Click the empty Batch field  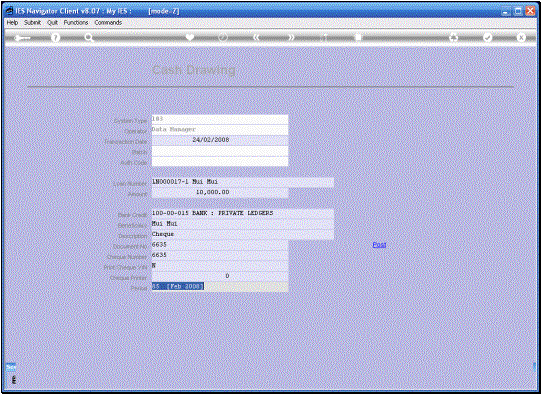[220, 151]
